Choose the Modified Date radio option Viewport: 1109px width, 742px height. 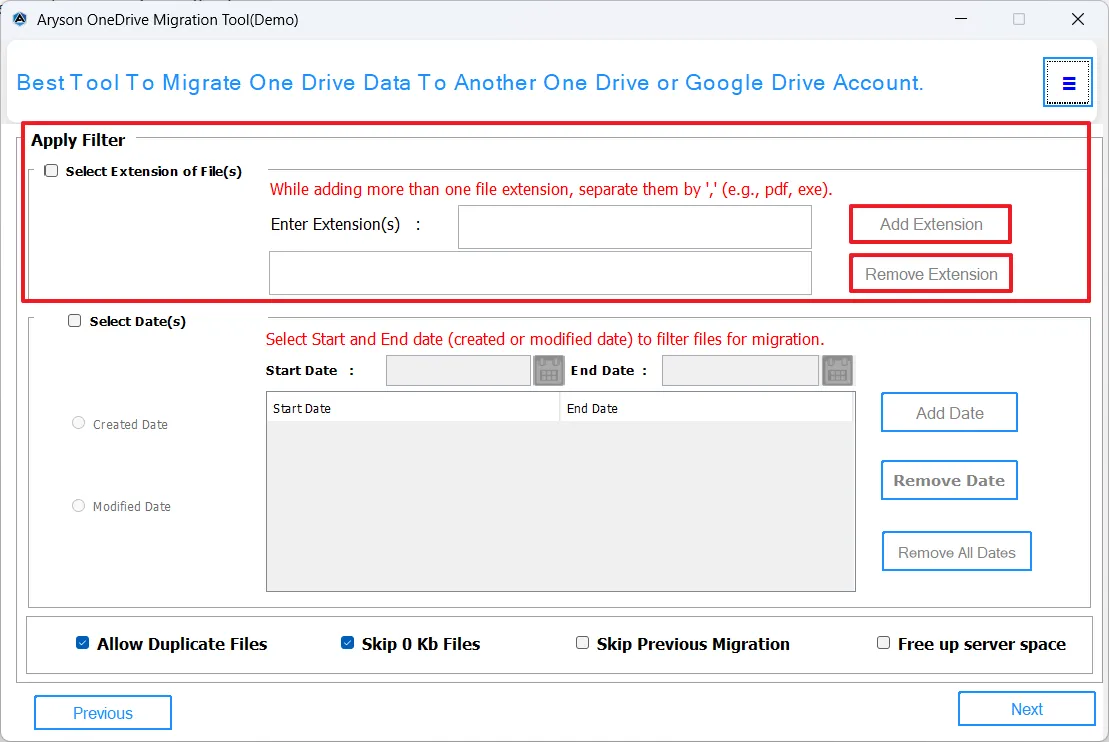pyautogui.click(x=79, y=505)
